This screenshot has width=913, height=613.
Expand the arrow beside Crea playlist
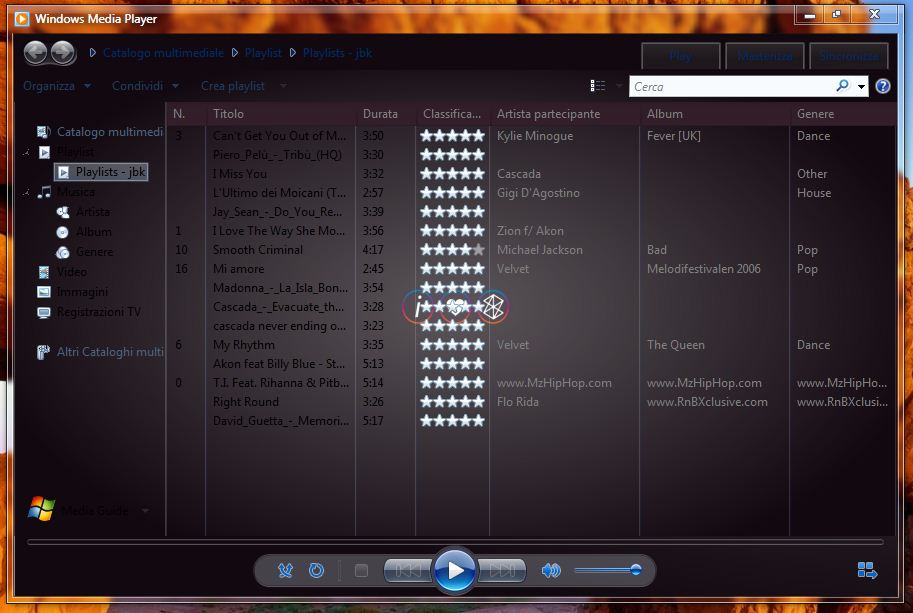pyautogui.click(x=283, y=86)
